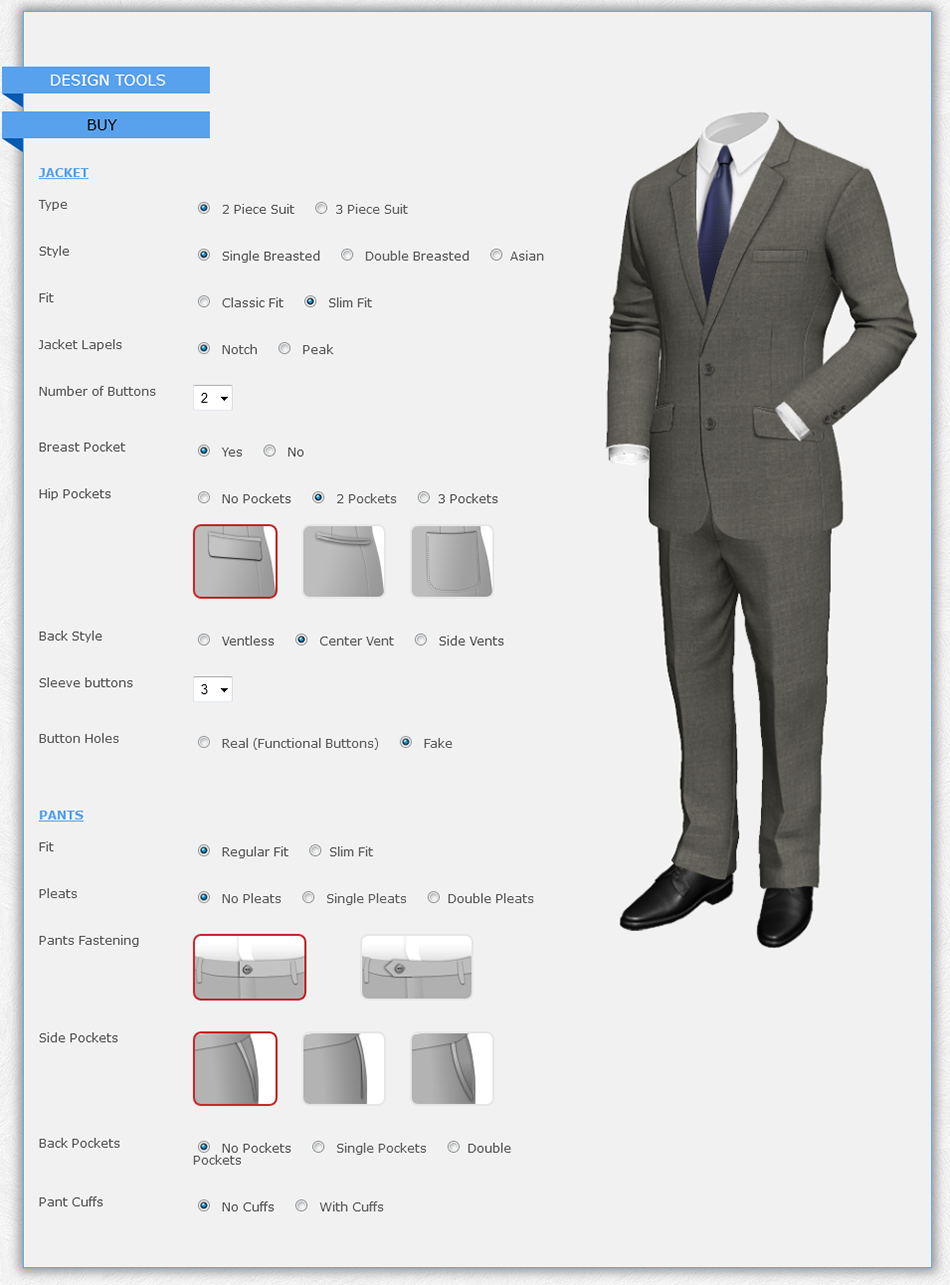Select Slim Fit for pants
Viewport: 950px width, 1285px height.
pos(315,850)
